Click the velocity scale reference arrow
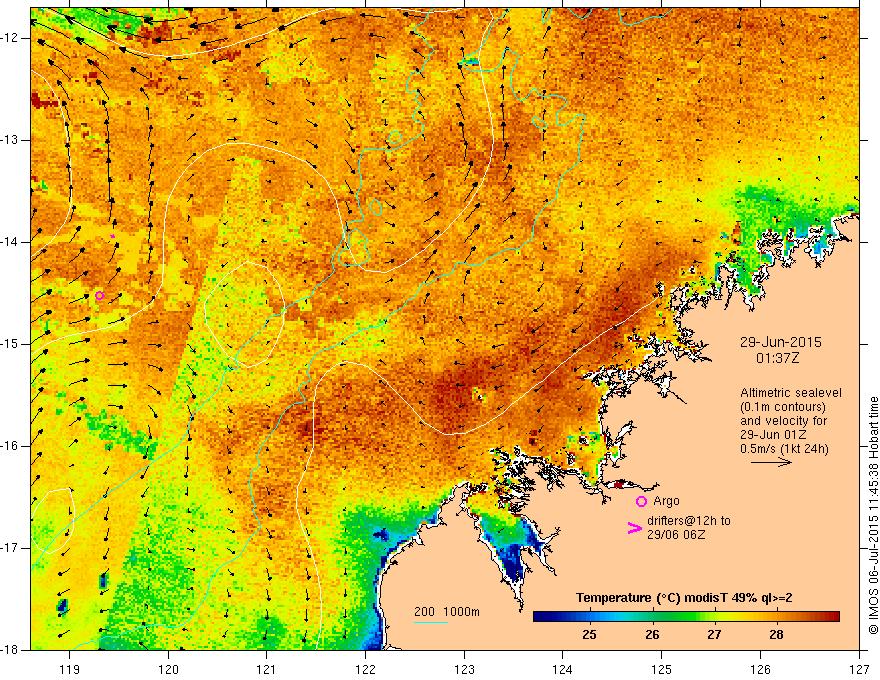 (x=771, y=462)
